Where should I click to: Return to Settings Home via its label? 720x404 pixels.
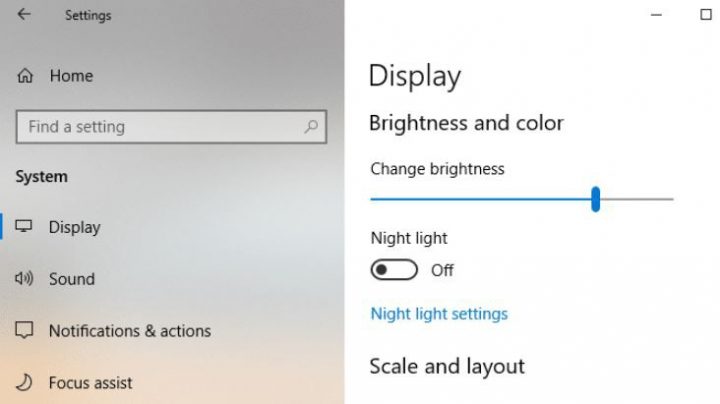pyautogui.click(x=71, y=76)
